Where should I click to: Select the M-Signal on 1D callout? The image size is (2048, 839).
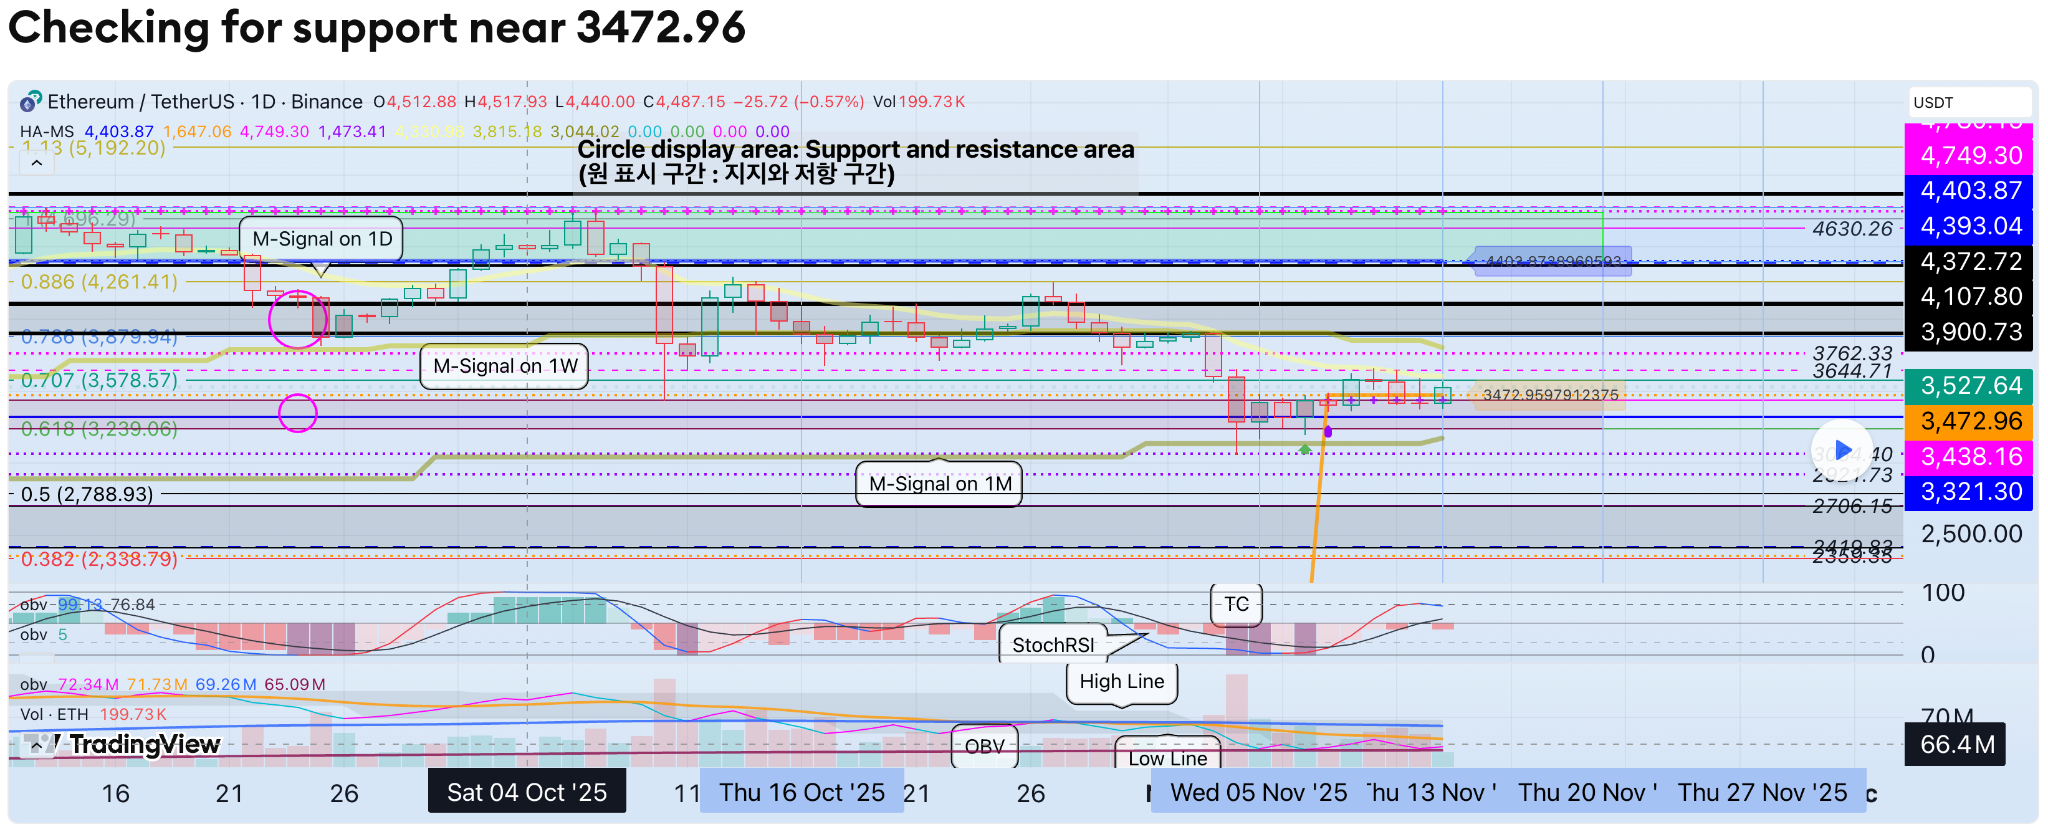pyautogui.click(x=321, y=239)
